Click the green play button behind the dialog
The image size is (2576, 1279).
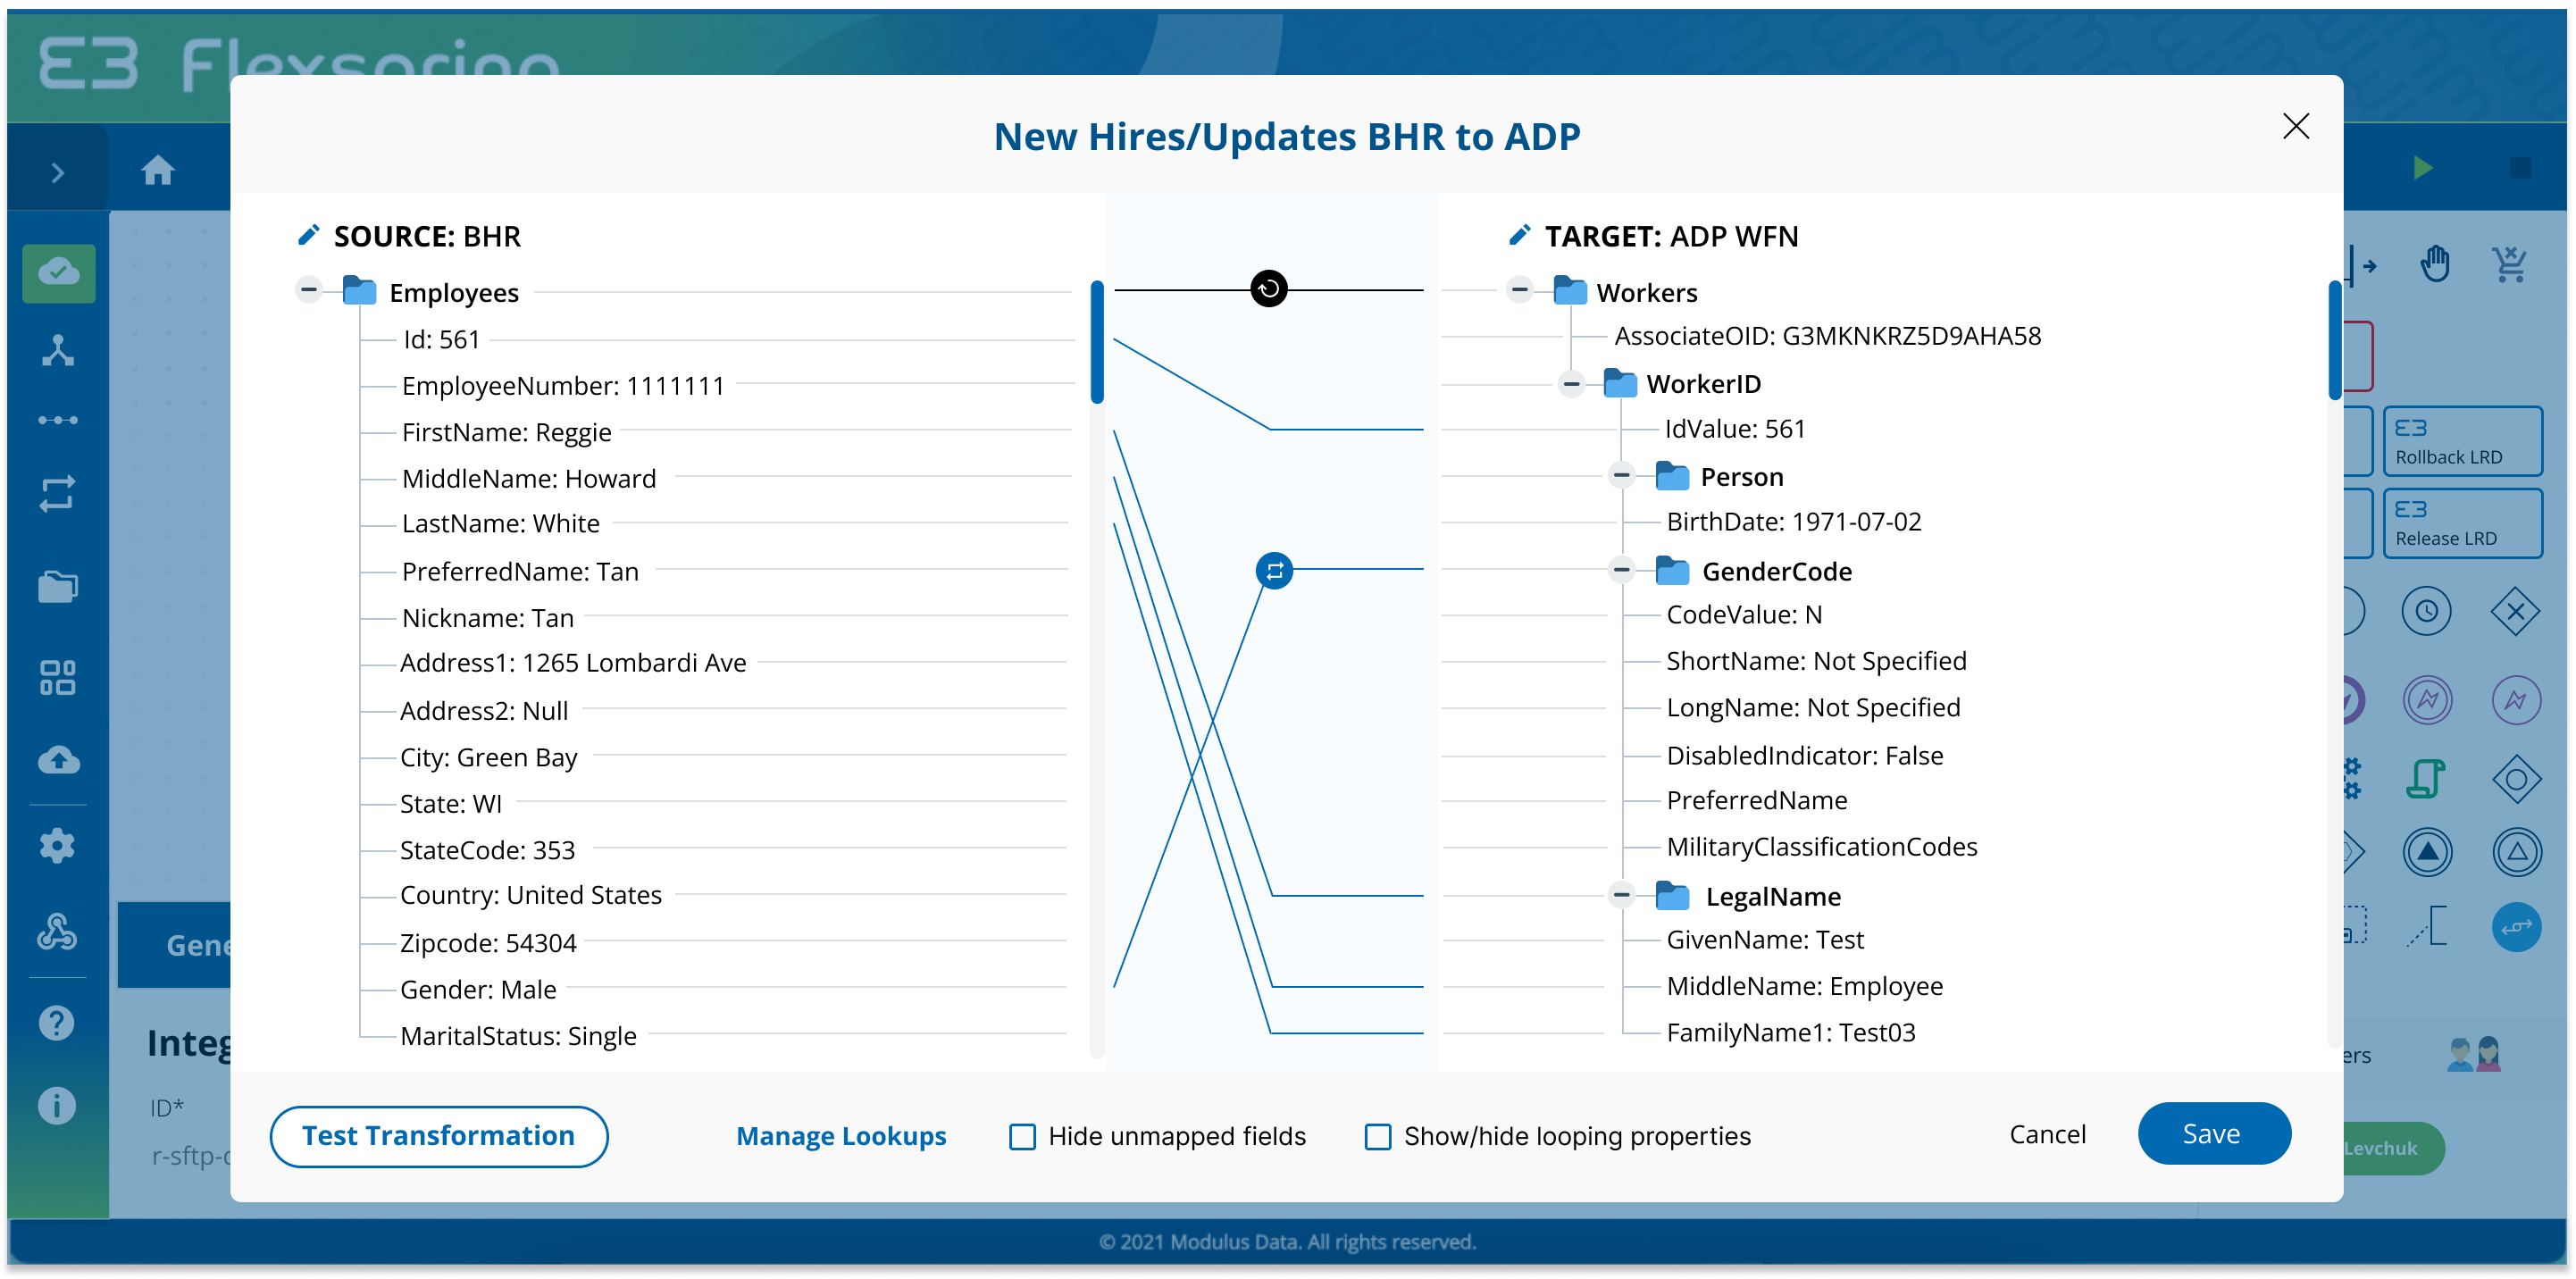(2422, 167)
